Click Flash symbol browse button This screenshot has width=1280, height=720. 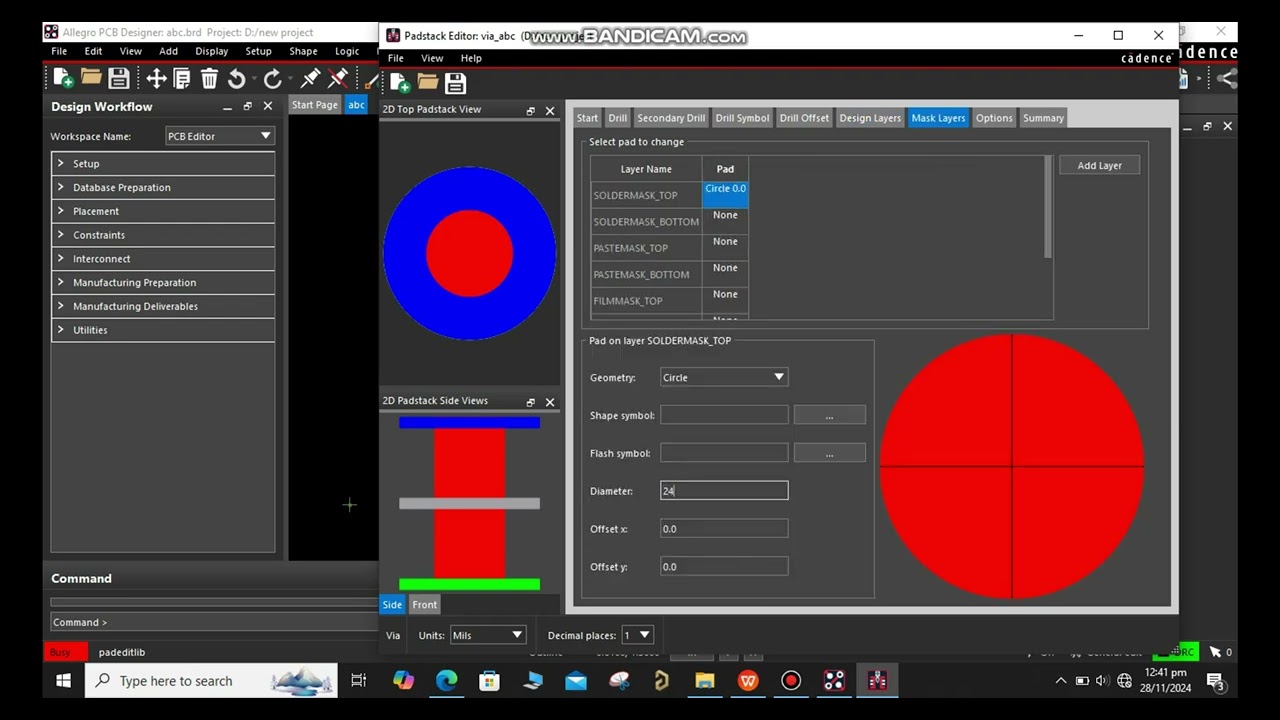click(829, 453)
